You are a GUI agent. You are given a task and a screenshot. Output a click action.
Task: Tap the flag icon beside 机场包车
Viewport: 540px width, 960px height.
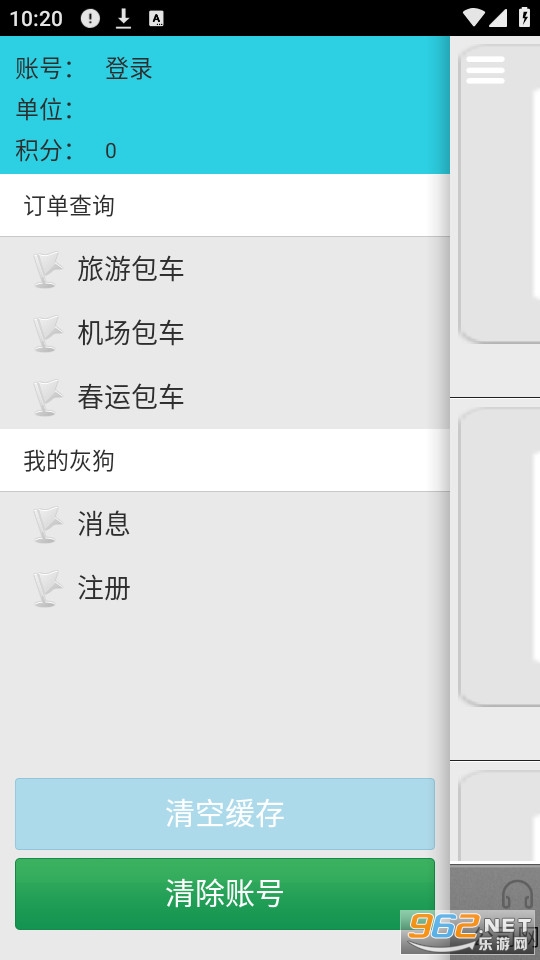click(47, 333)
